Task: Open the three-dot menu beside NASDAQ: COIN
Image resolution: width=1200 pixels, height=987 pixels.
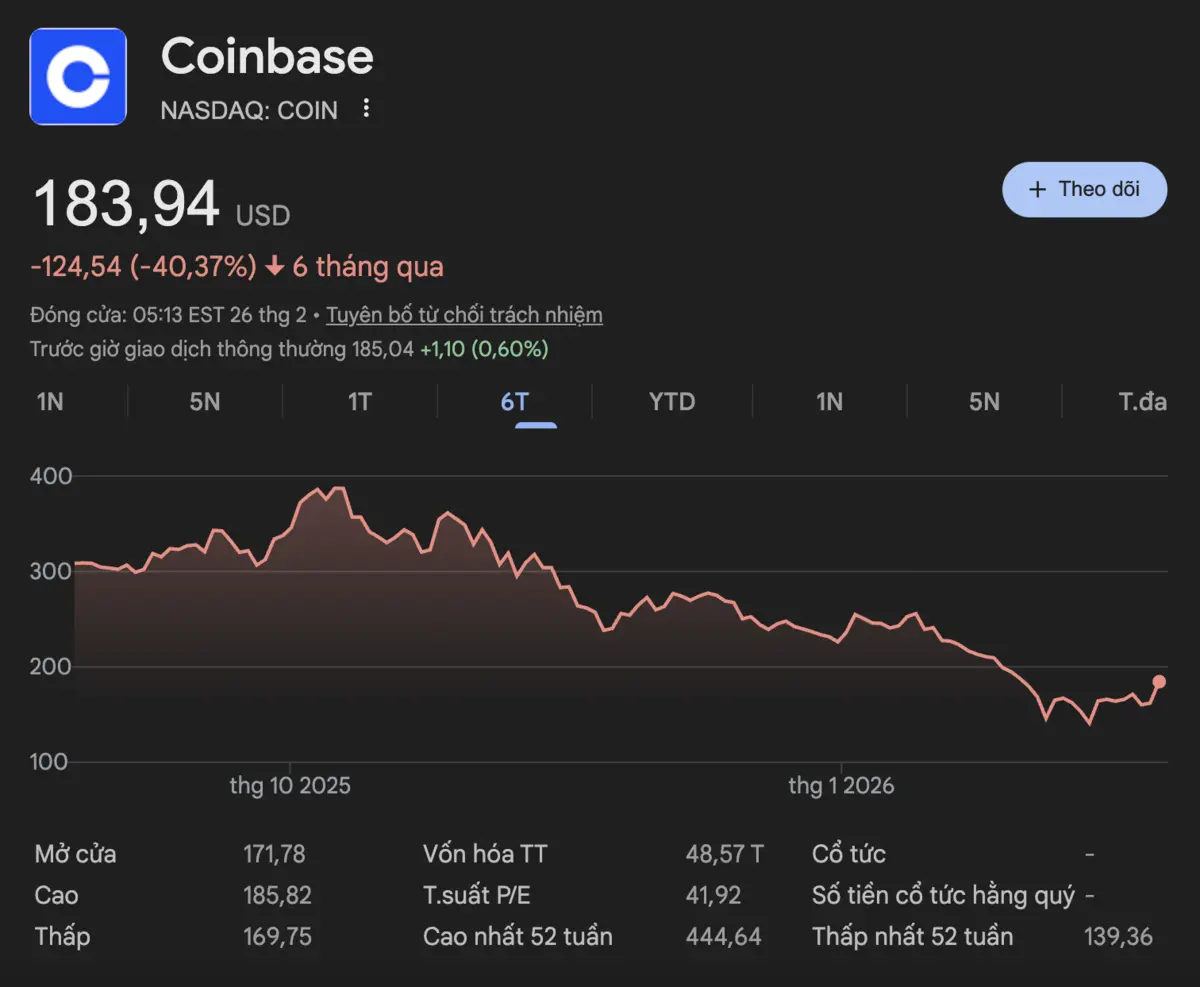Action: [366, 109]
